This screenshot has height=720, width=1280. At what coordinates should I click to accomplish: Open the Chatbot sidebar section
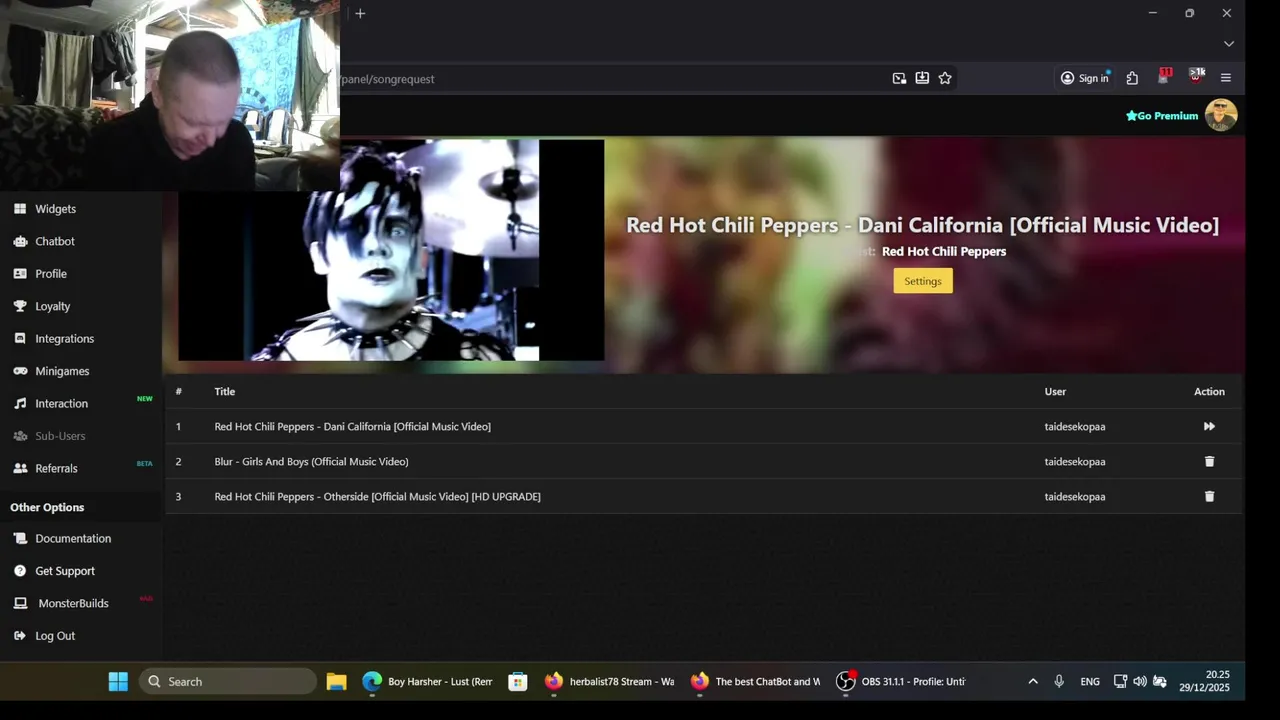click(55, 241)
